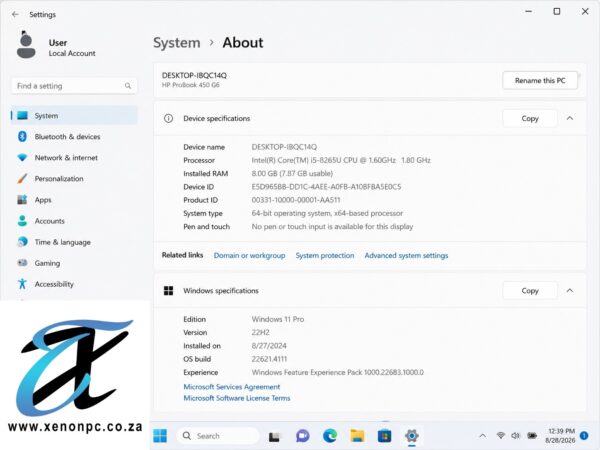The width and height of the screenshot is (600, 450).
Task: Collapse the Device specifications section
Action: pos(570,118)
